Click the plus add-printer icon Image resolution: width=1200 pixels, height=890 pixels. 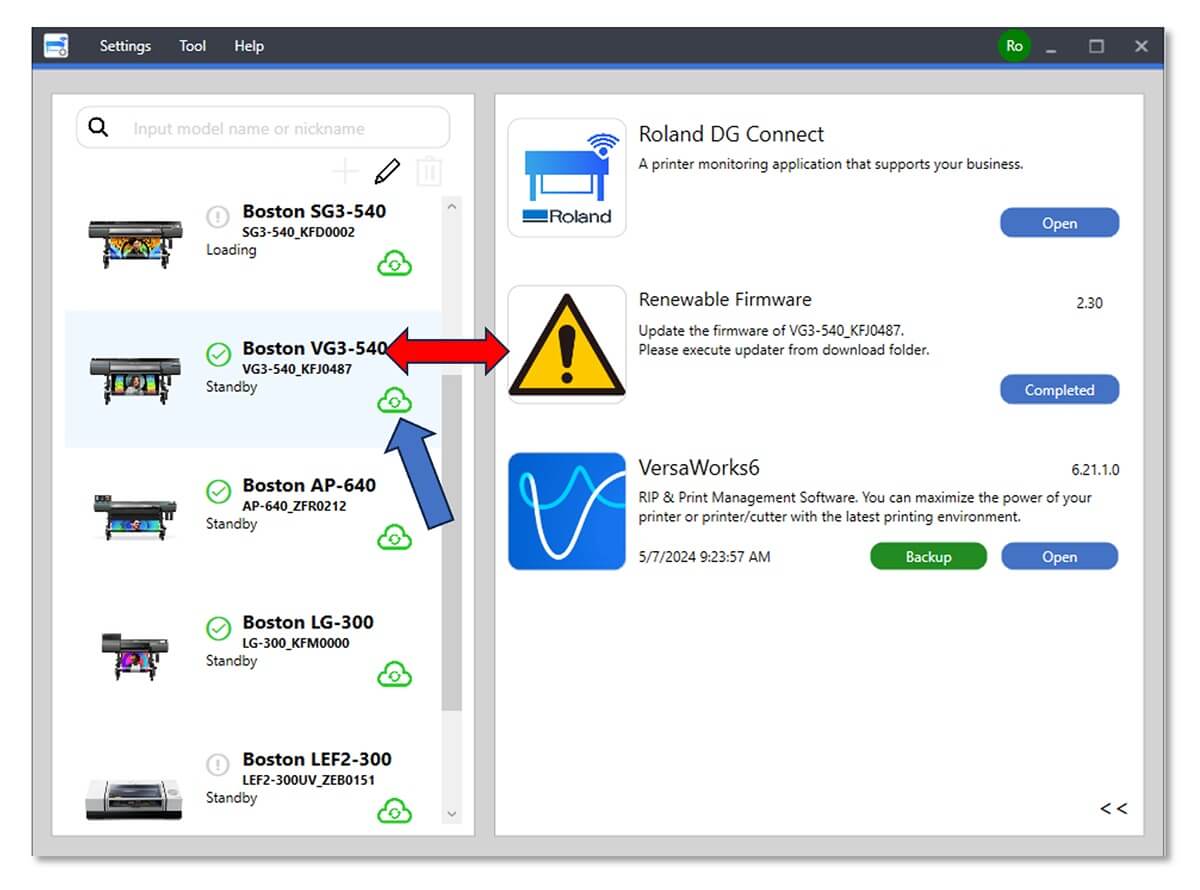(x=345, y=172)
